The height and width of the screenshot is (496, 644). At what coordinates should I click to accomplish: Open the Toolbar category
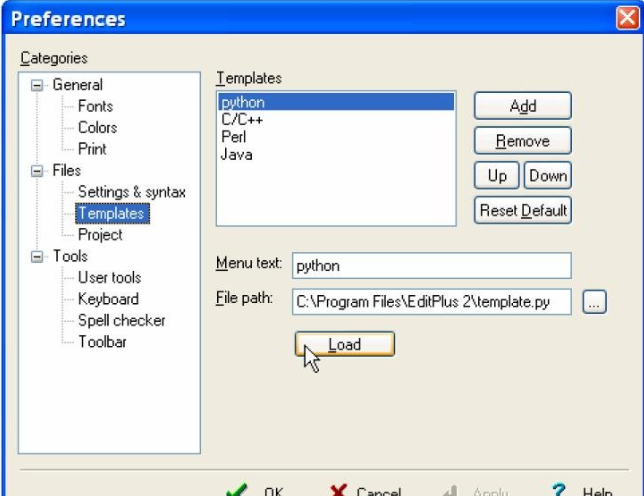pyautogui.click(x=102, y=342)
